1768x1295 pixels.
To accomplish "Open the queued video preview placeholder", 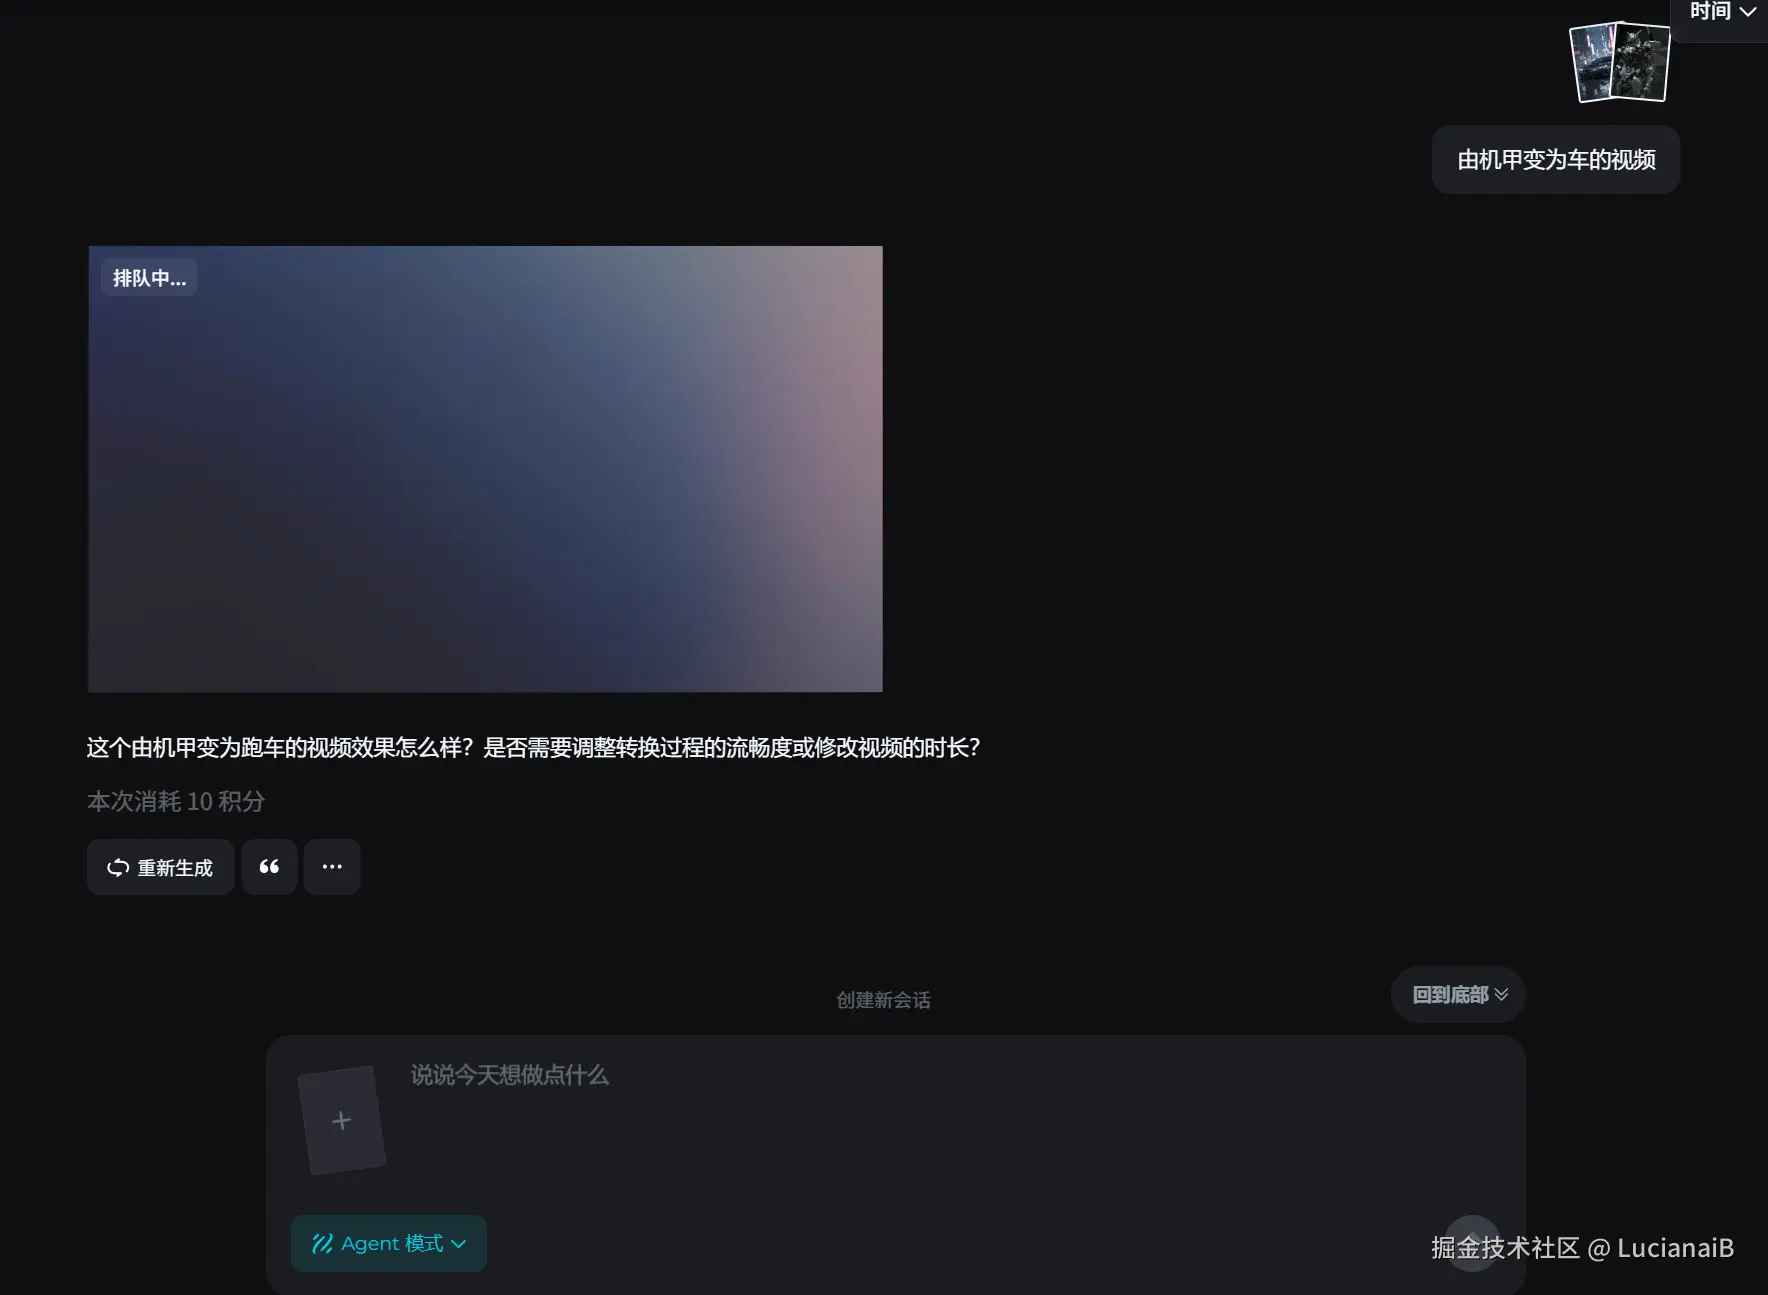I will [485, 469].
